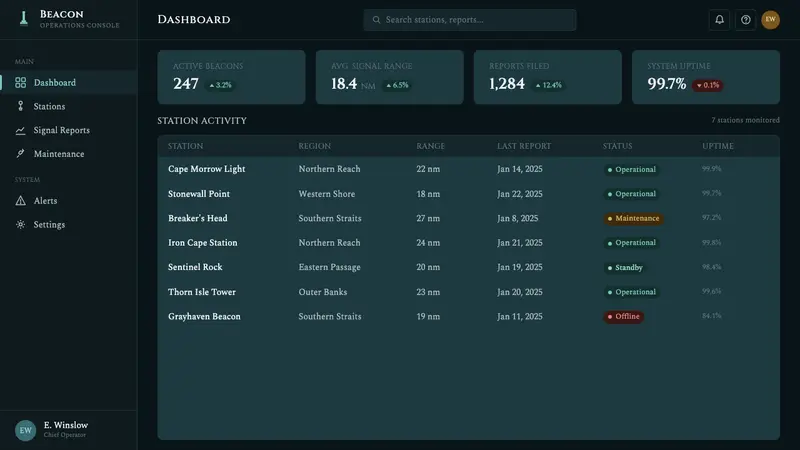The width and height of the screenshot is (800, 450).
Task: Sort by the Region column header
Action: pos(315,146)
